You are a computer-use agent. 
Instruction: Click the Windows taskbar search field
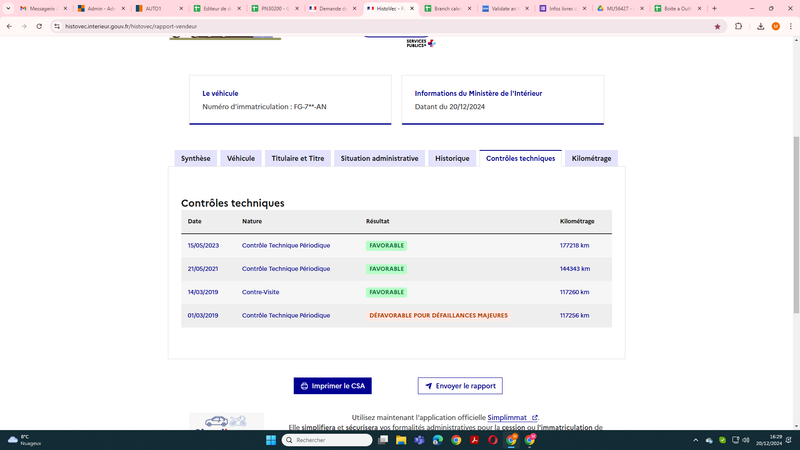(x=327, y=440)
